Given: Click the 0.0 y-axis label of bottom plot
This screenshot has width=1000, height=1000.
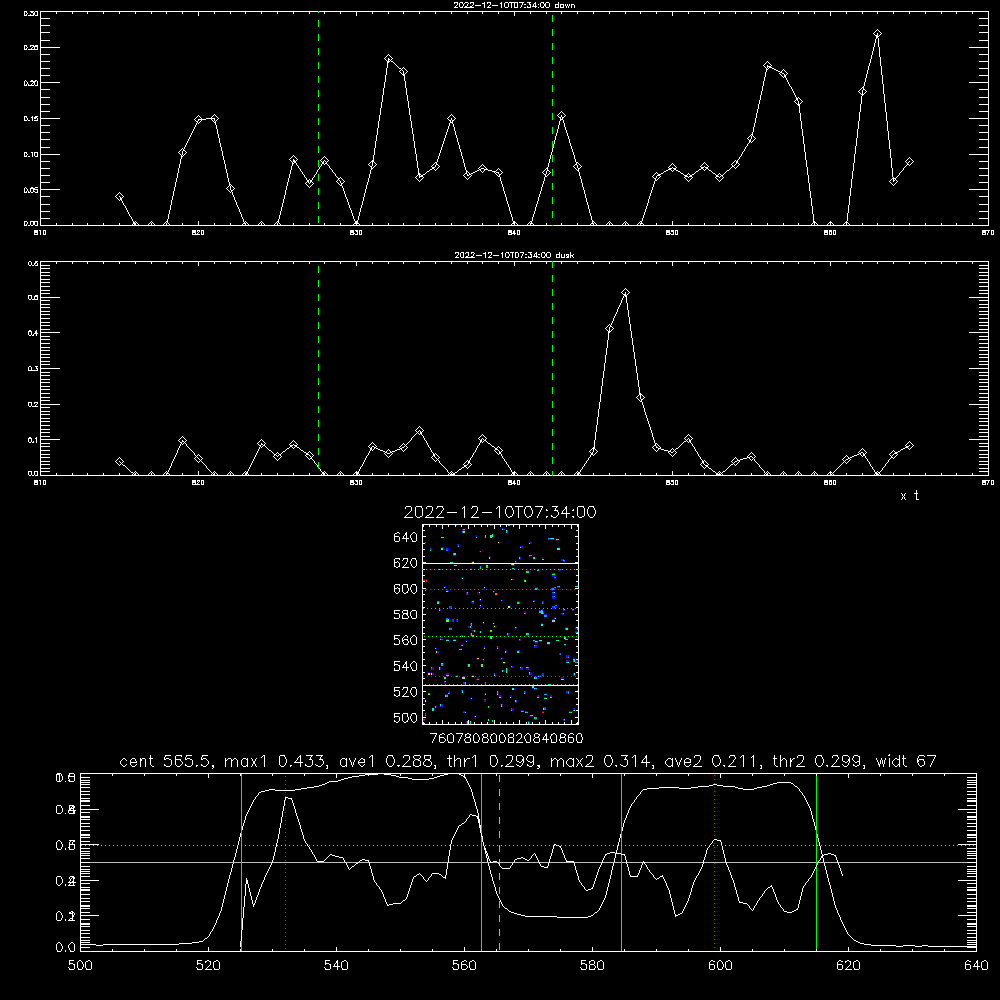Looking at the screenshot, I should tap(66, 948).
